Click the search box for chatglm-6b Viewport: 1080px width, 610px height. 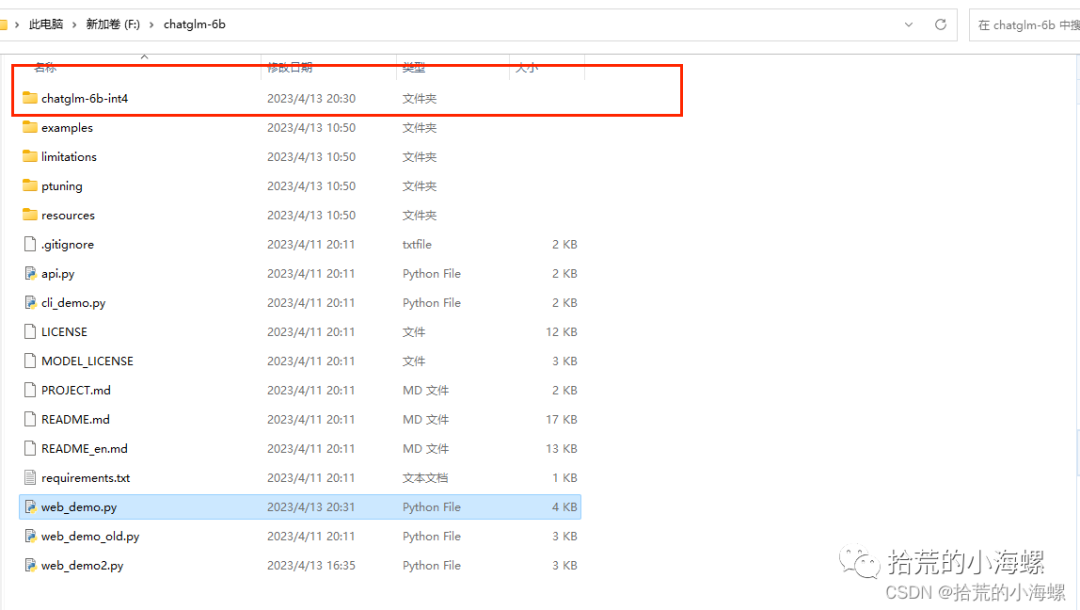[1025, 25]
